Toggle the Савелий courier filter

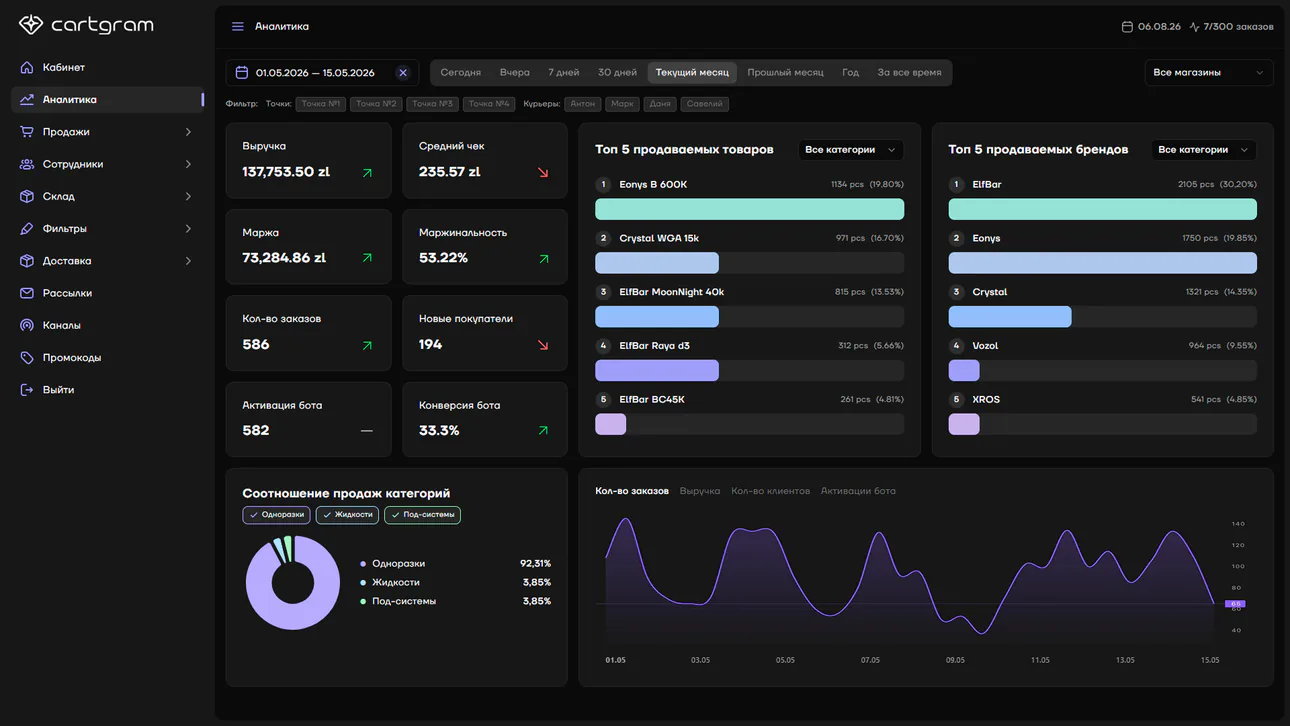click(705, 104)
